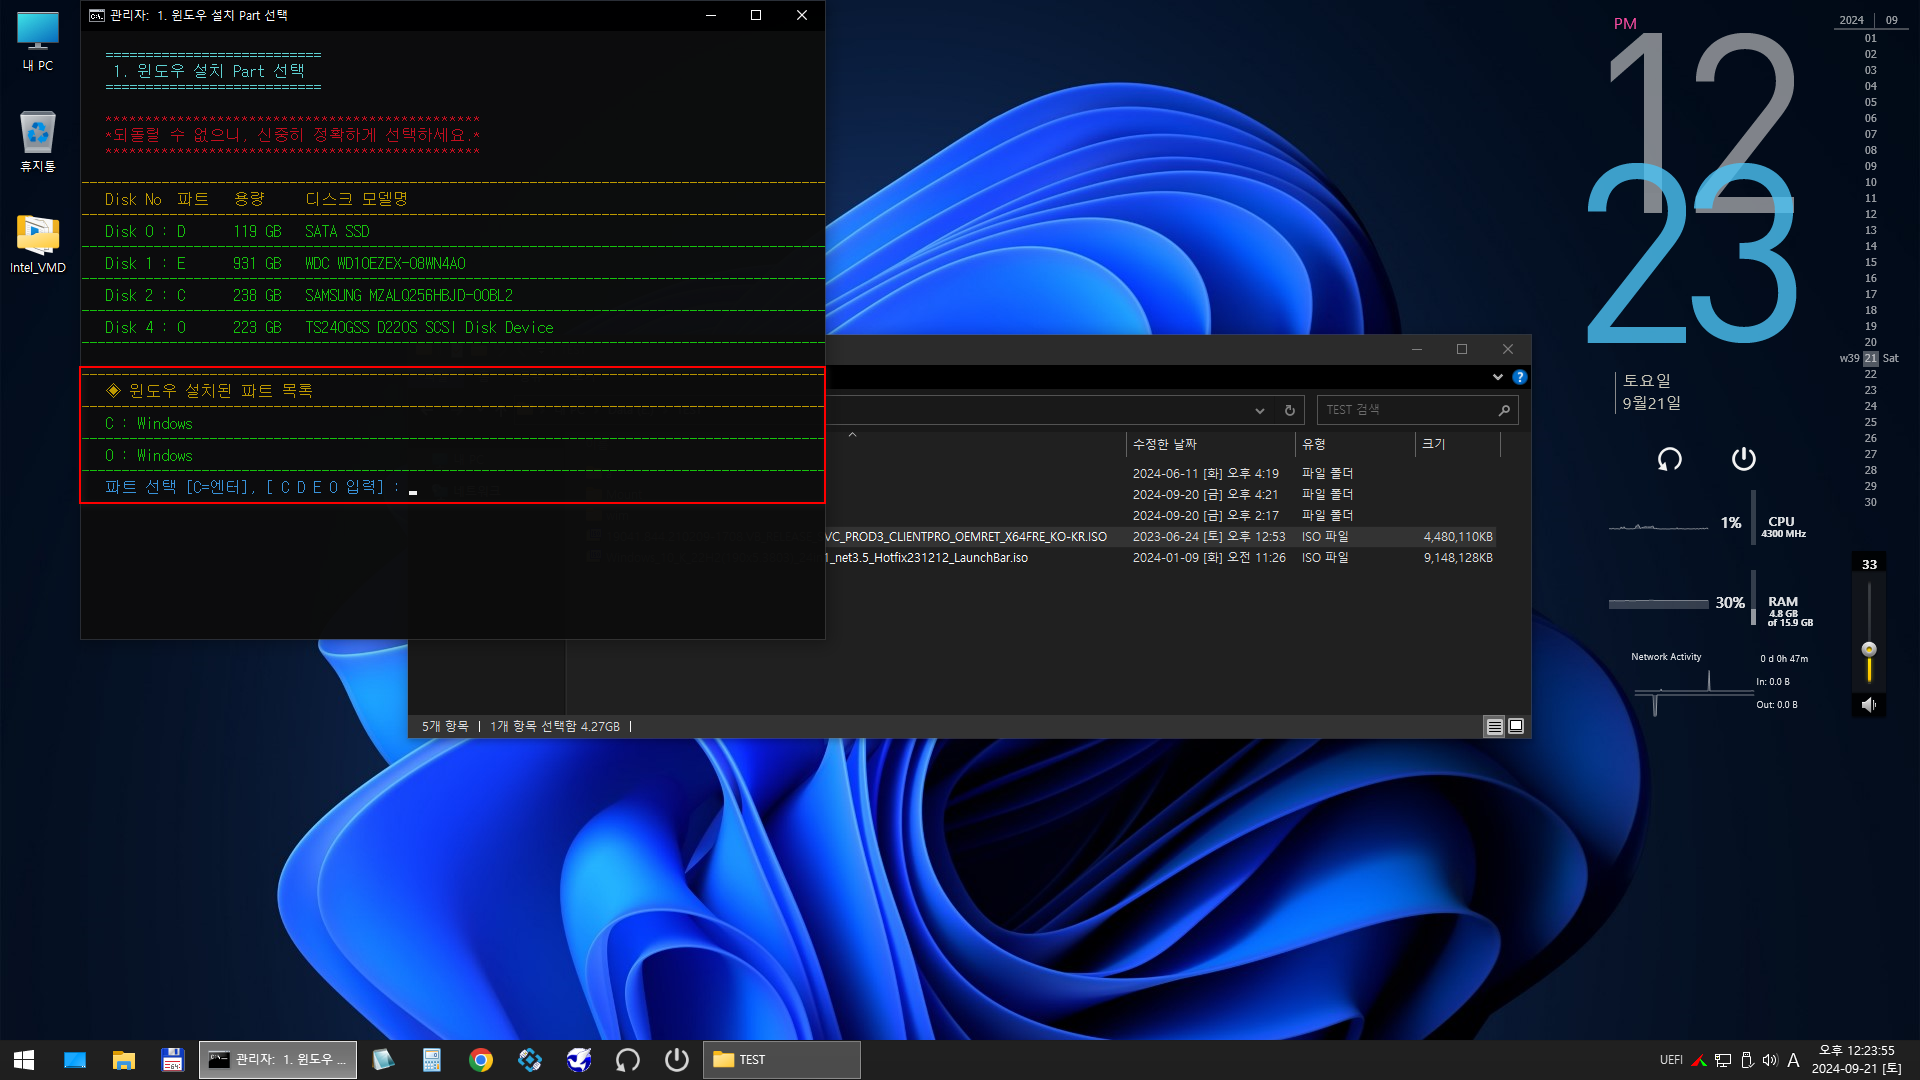Activate the TEST folder taskbar button
The image size is (1920, 1080).
(781, 1060)
